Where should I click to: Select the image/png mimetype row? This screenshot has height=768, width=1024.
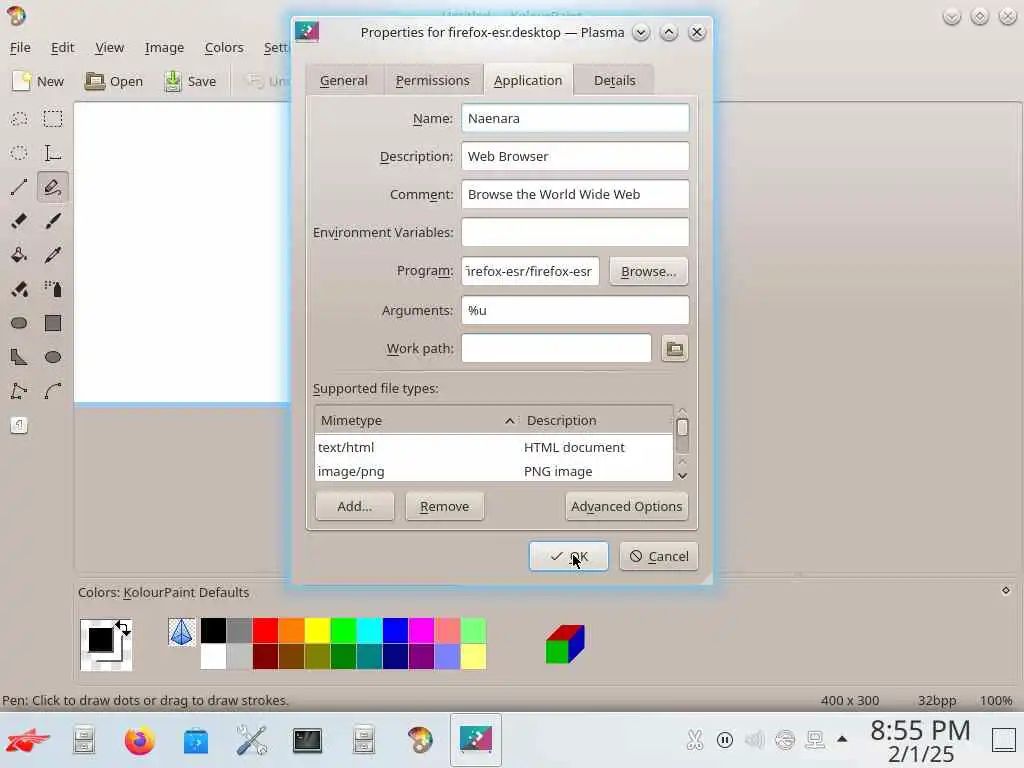pyautogui.click(x=494, y=472)
